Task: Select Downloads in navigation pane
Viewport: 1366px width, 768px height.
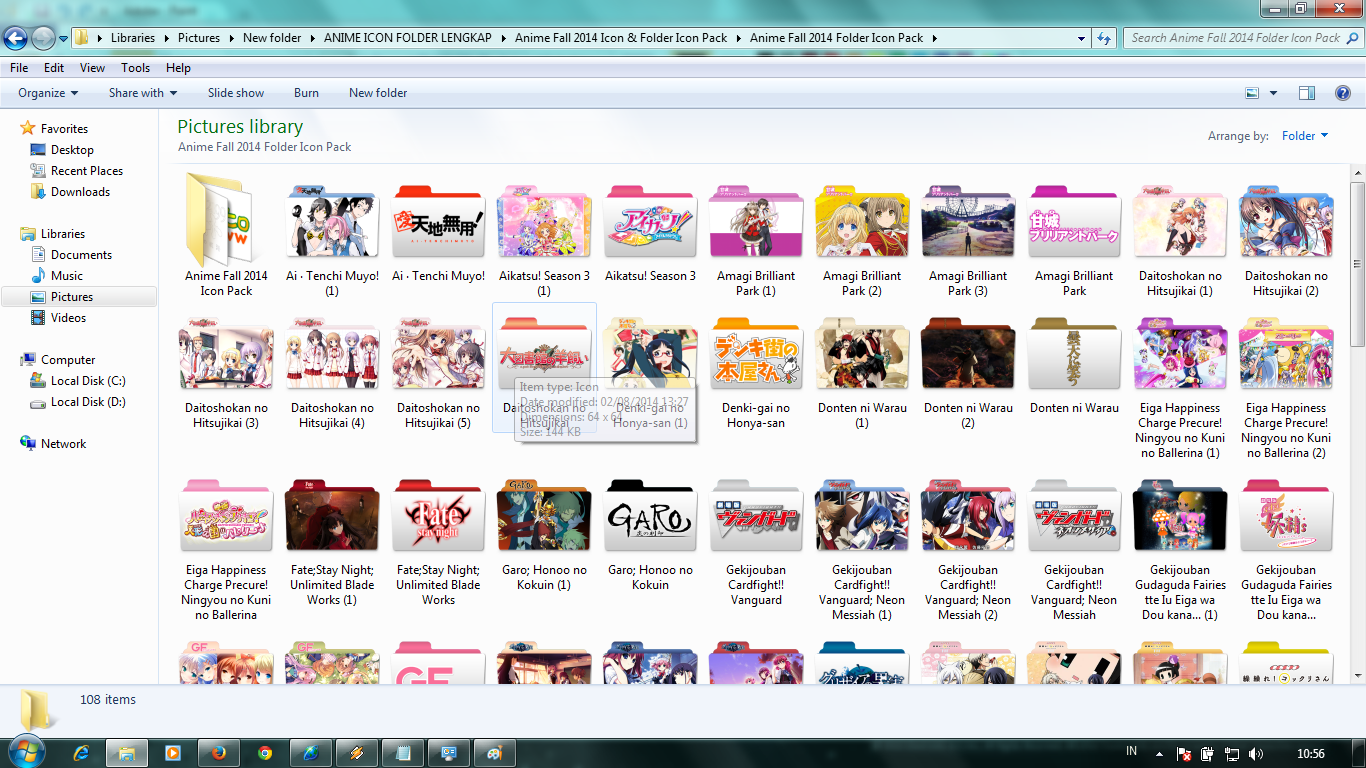Action: pos(80,192)
